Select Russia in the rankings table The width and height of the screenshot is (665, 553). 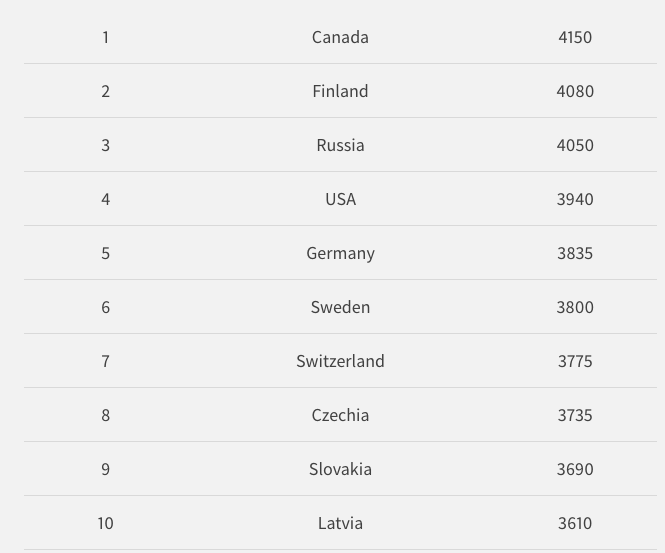click(340, 145)
